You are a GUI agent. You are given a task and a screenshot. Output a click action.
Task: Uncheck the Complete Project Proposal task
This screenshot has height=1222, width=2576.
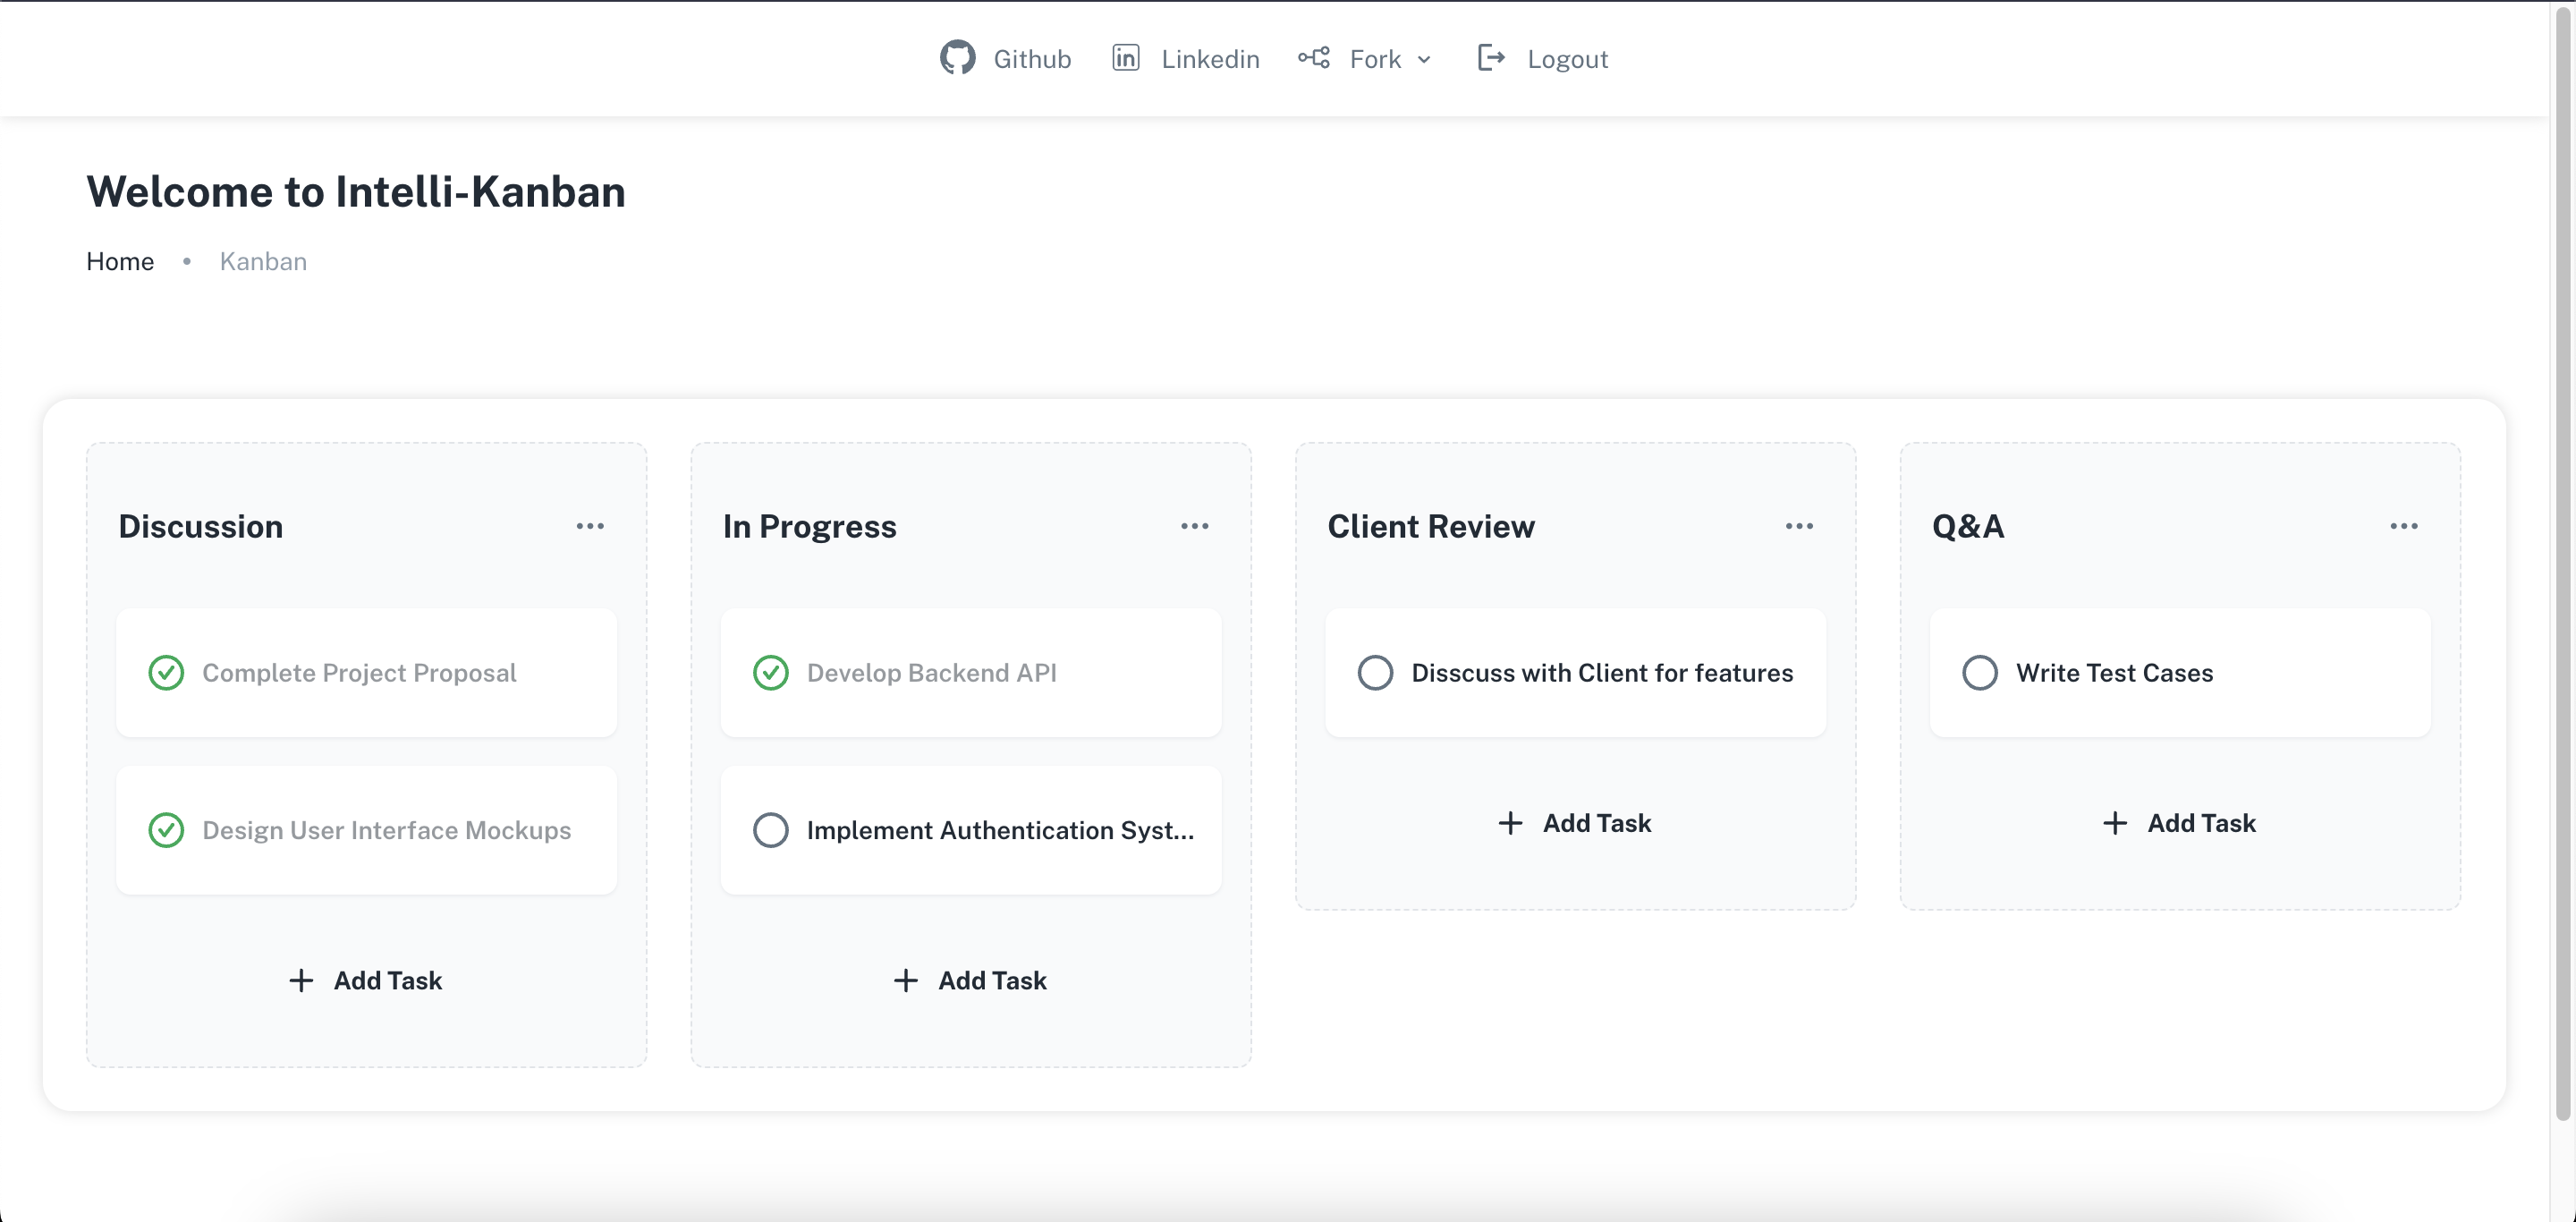(166, 672)
